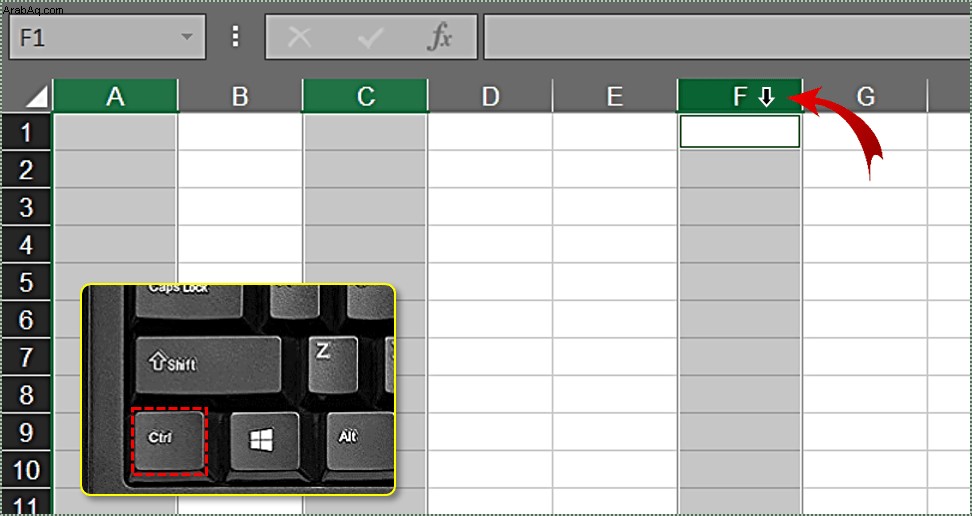The image size is (972, 516).
Task: Select column C header
Action: click(x=365, y=96)
